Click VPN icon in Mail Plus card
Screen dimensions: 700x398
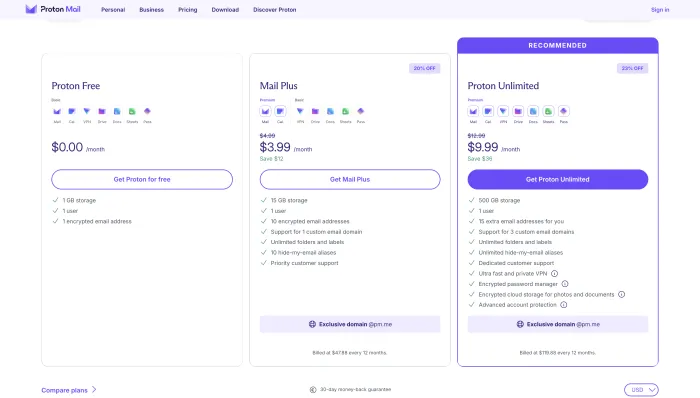[x=300, y=111]
